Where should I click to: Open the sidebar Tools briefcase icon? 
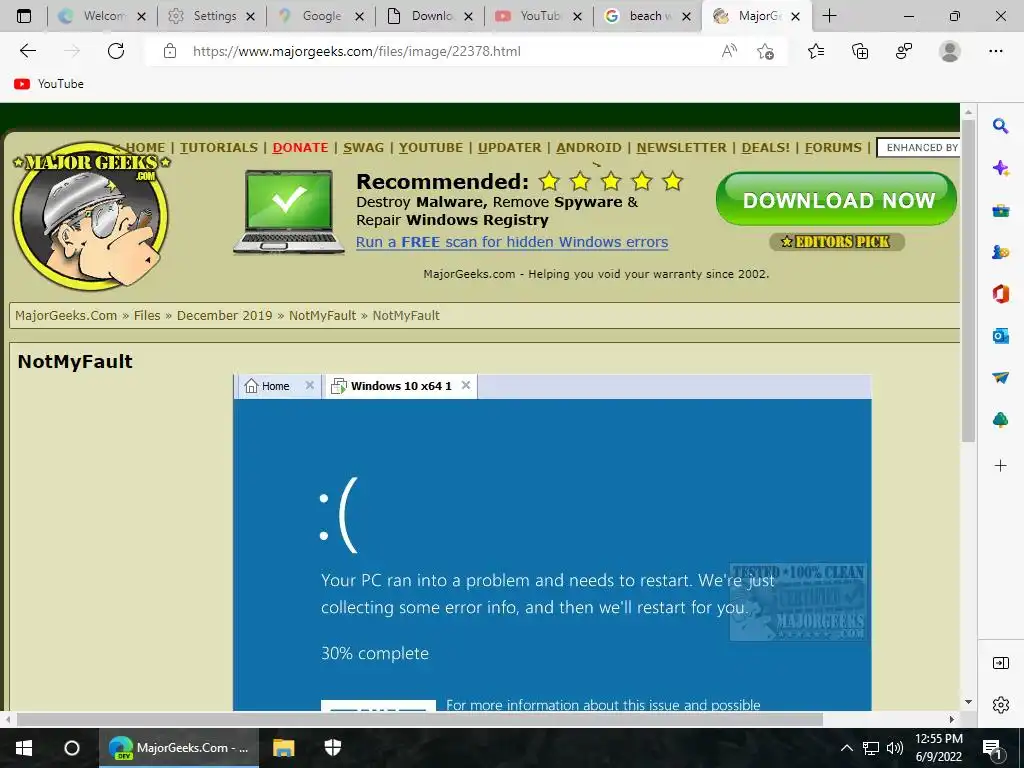click(x=1000, y=210)
